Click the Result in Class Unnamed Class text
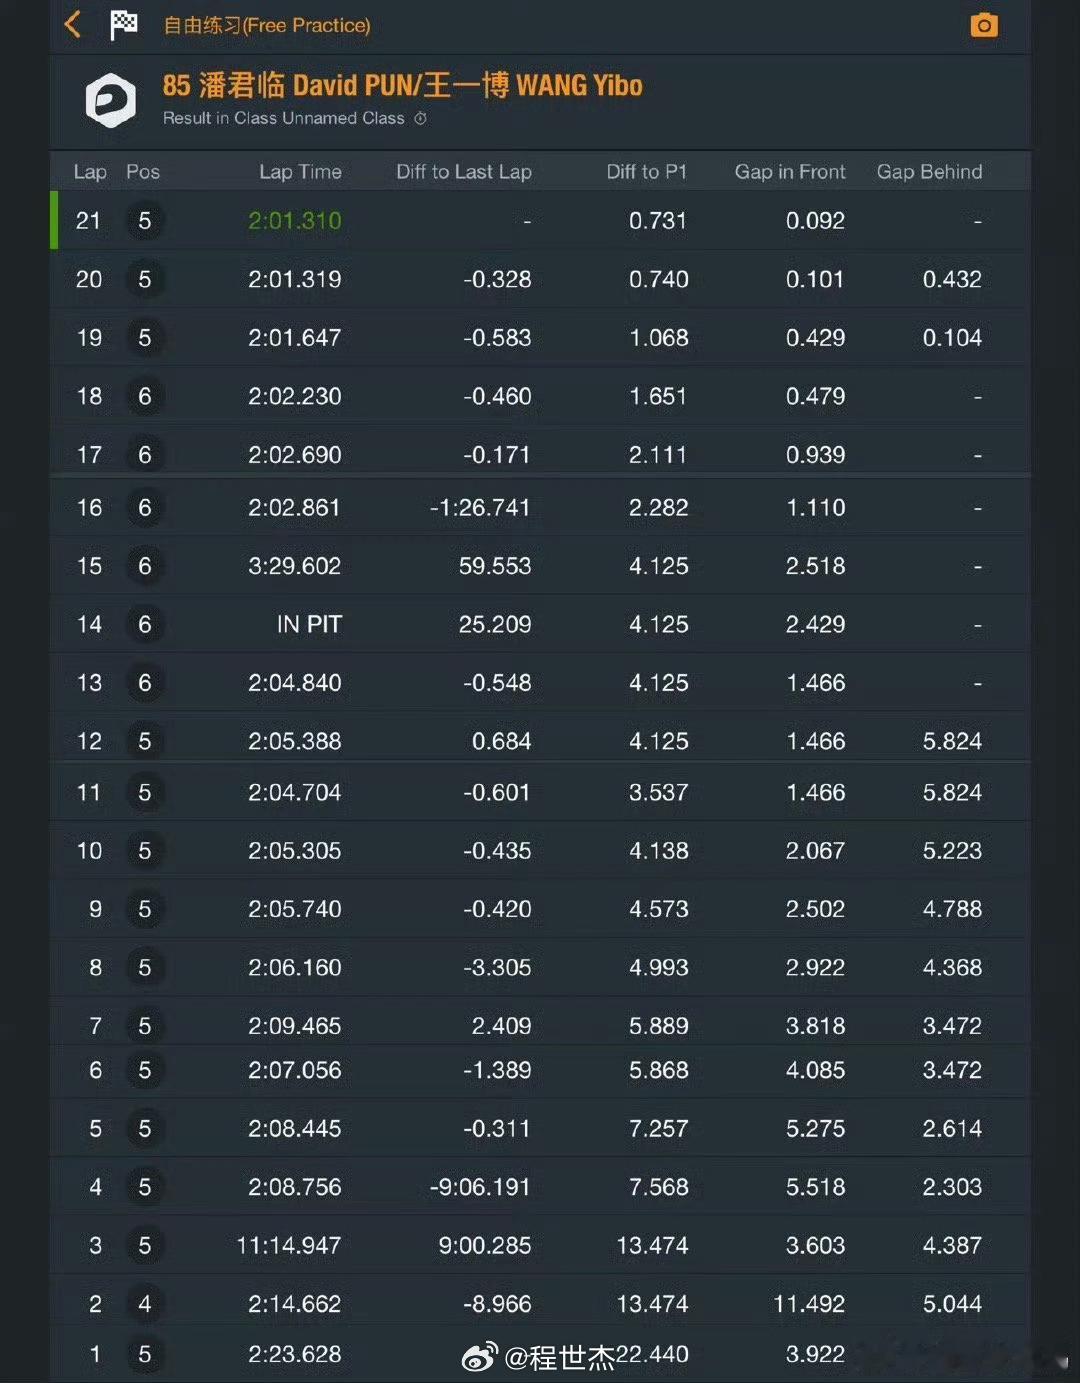This screenshot has width=1080, height=1383. pos(284,118)
